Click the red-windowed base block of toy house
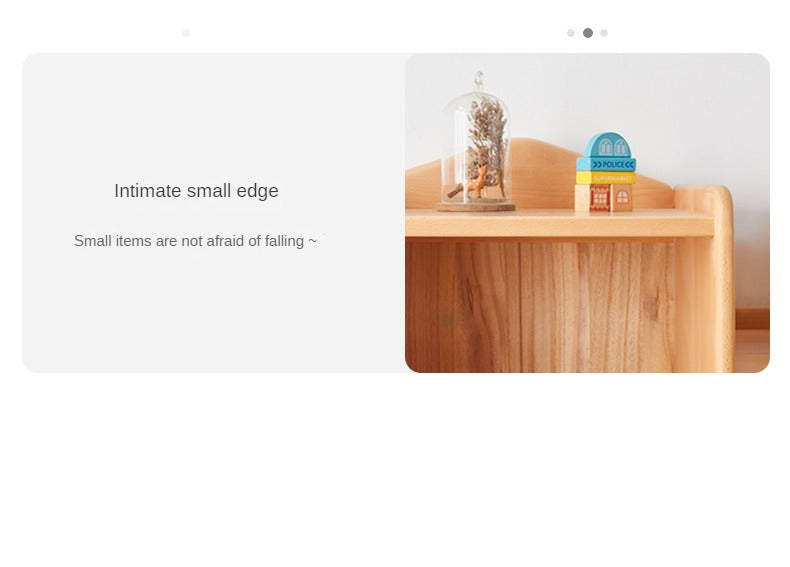Screen dimensions: 790x567 604,198
